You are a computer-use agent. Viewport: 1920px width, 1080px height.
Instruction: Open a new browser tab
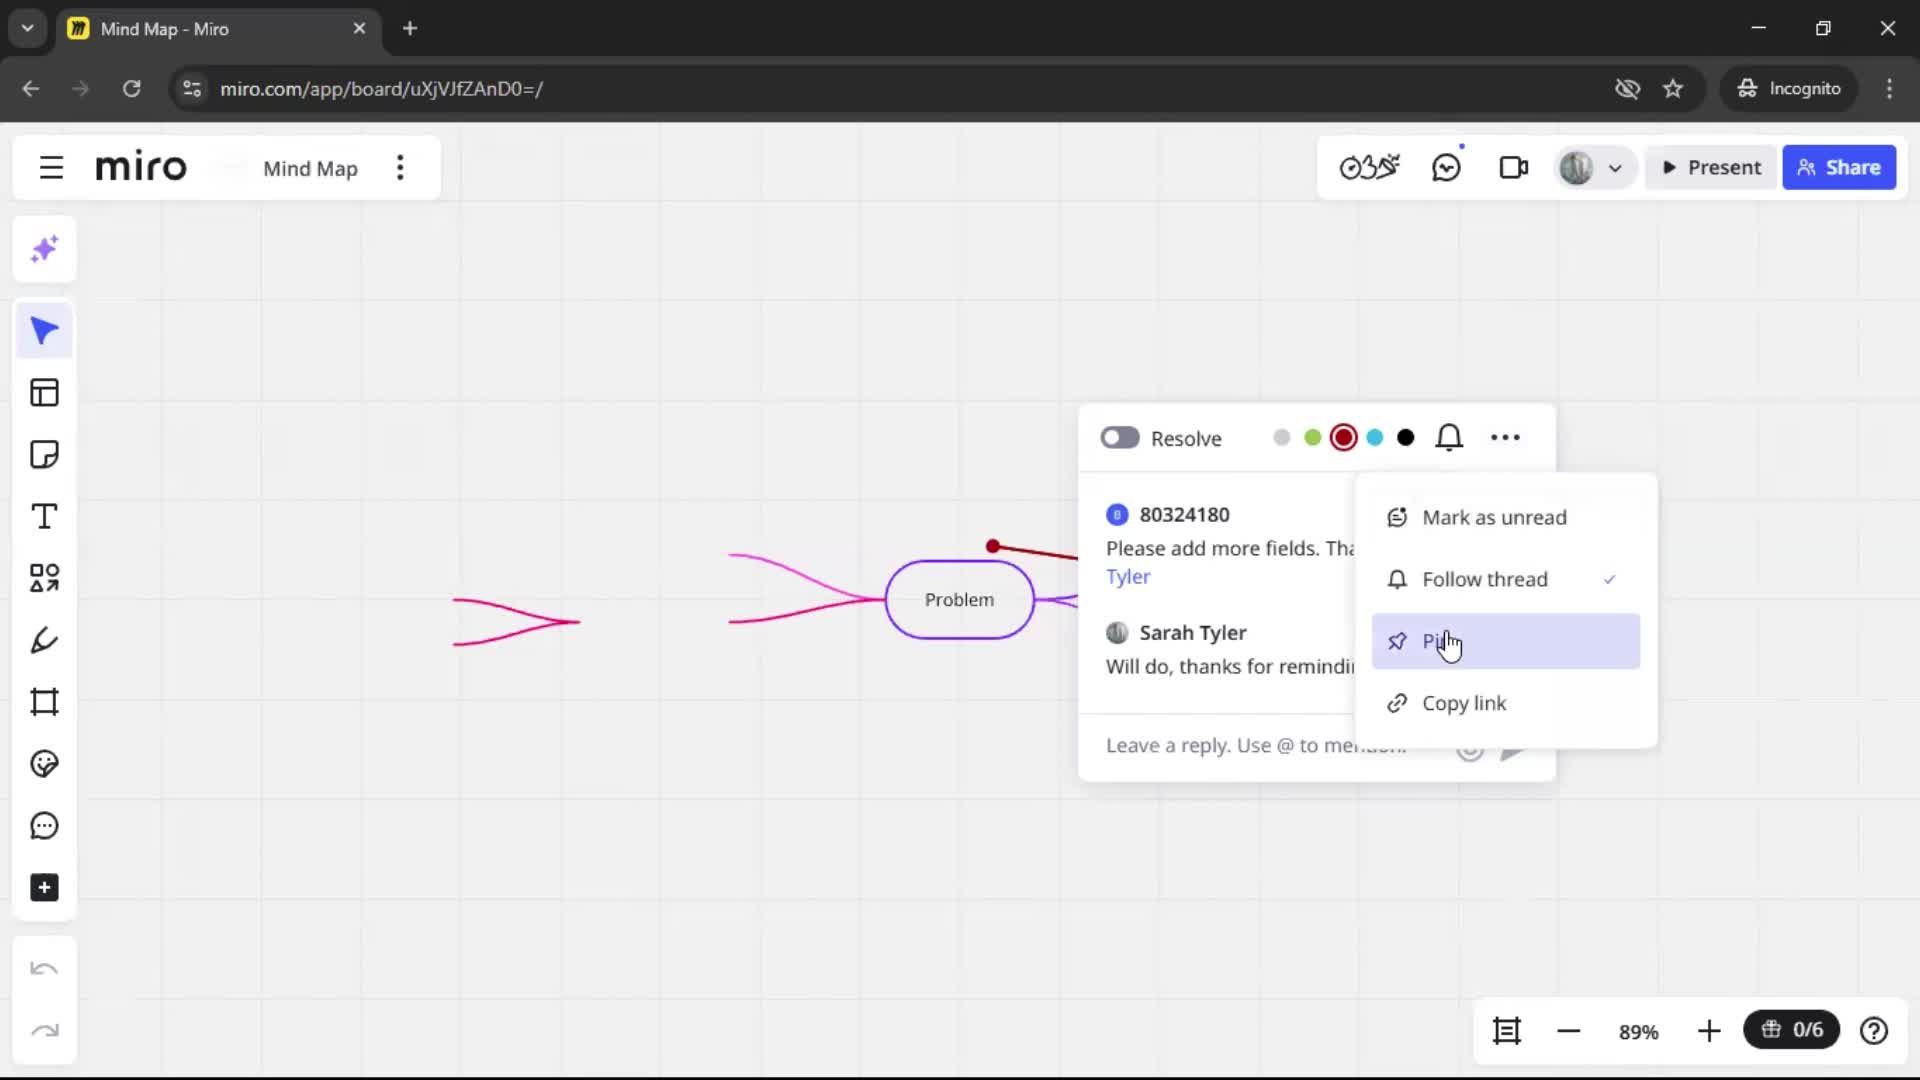coord(410,28)
